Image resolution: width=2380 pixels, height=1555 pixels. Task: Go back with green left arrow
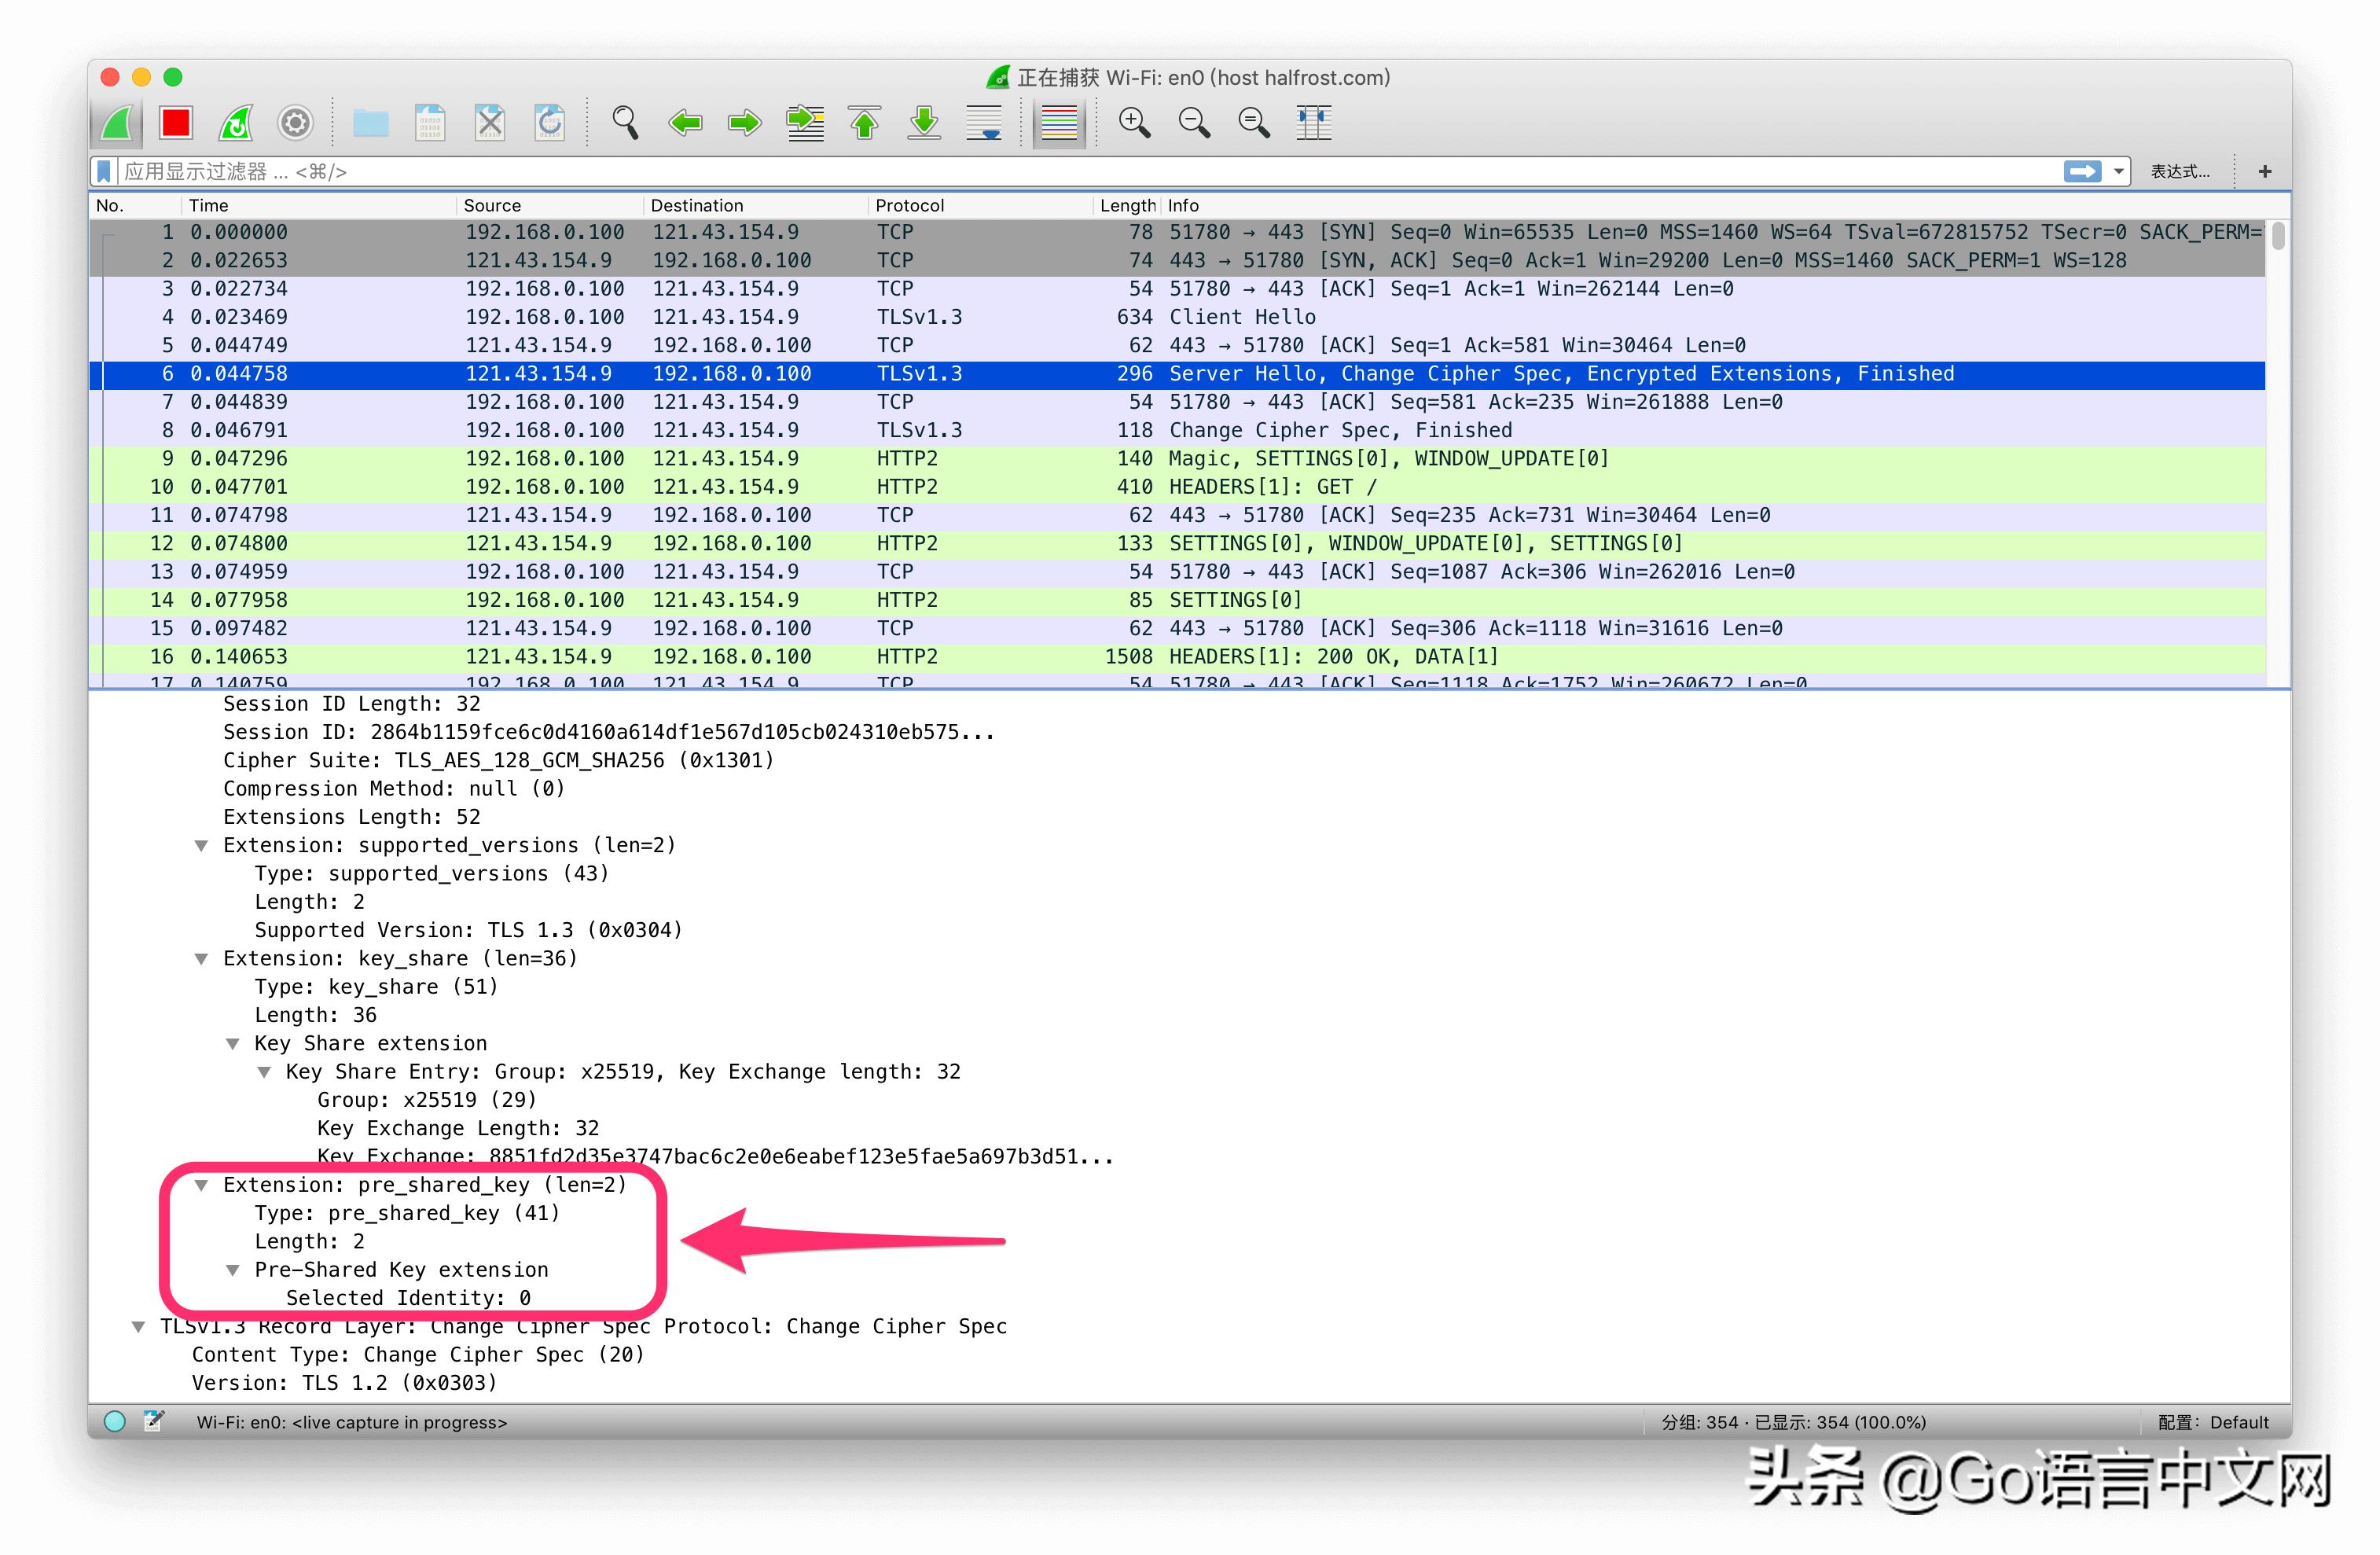[685, 123]
